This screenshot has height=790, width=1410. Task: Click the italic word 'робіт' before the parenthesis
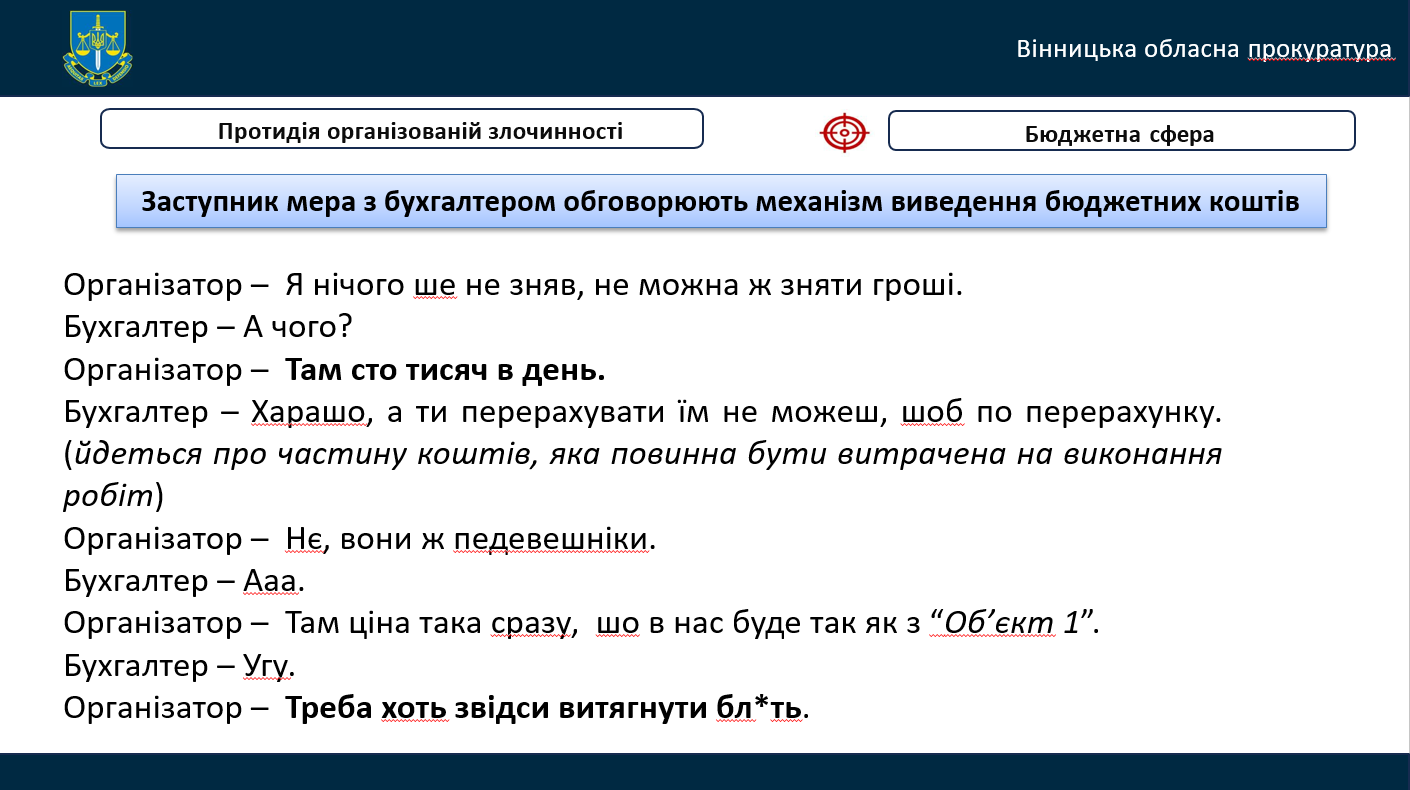coord(108,497)
